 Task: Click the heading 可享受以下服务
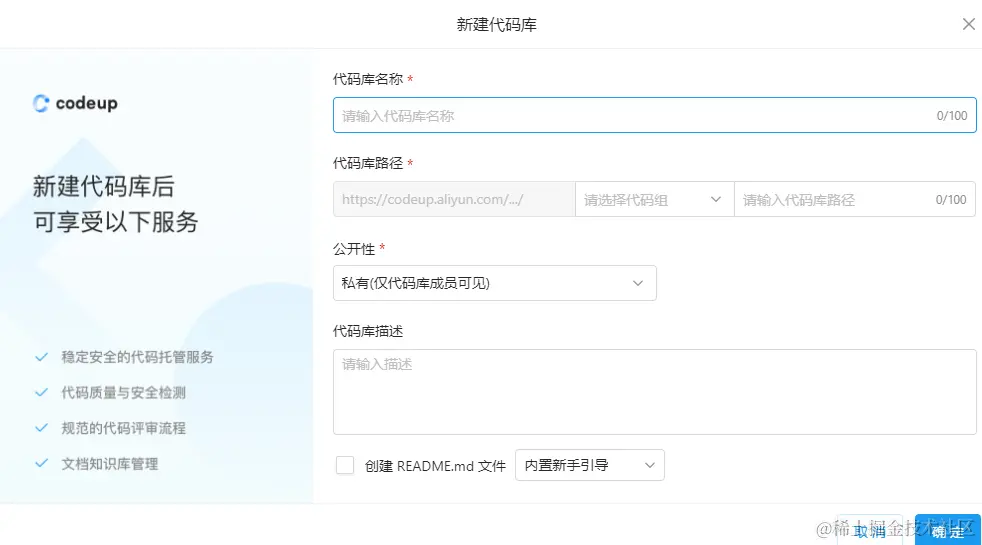click(115, 222)
